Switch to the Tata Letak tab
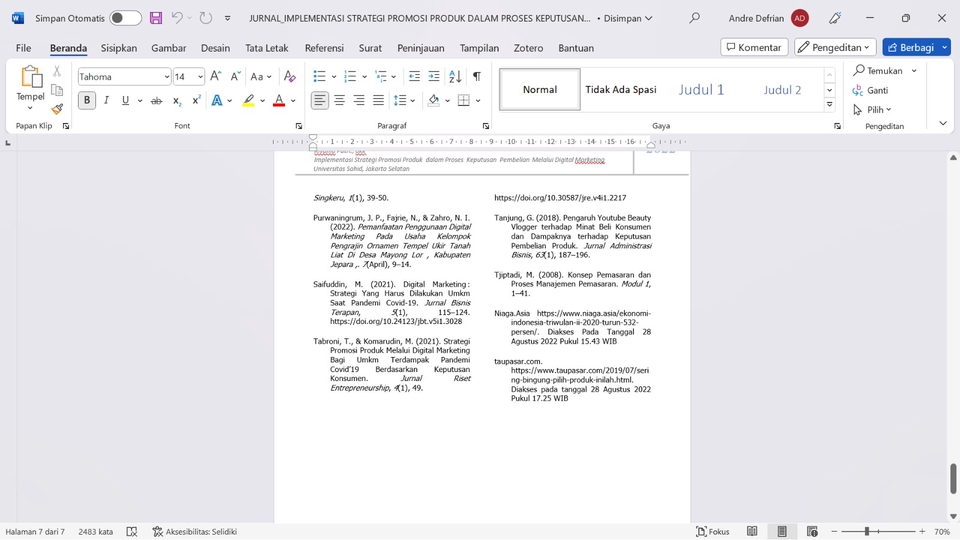Viewport: 960px width, 540px height. 266,48
